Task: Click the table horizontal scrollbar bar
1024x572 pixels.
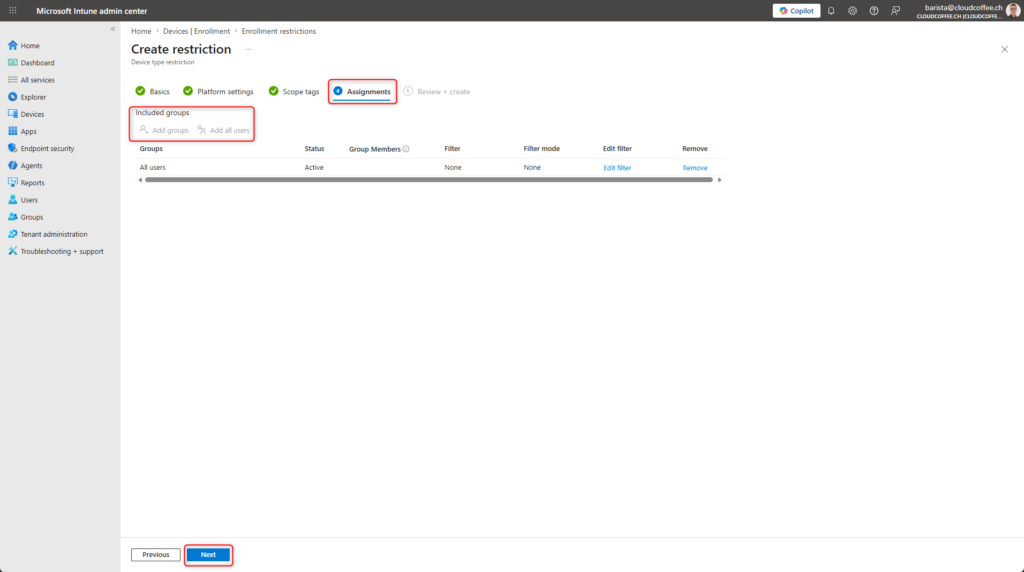Action: click(428, 180)
